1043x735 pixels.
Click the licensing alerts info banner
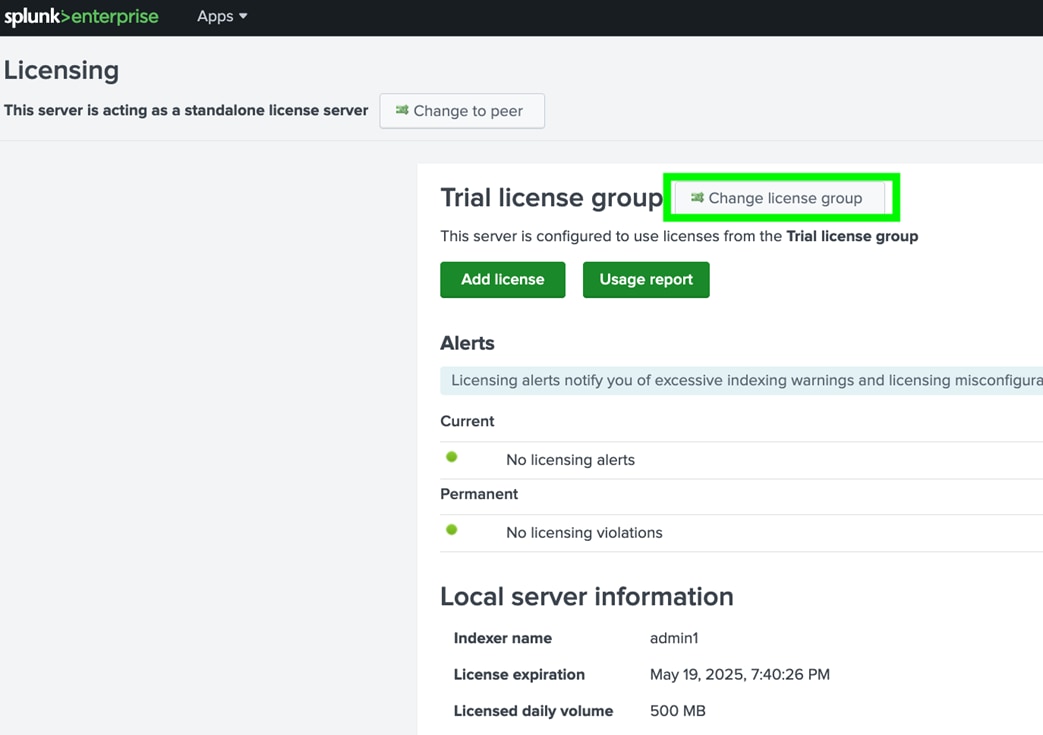741,380
